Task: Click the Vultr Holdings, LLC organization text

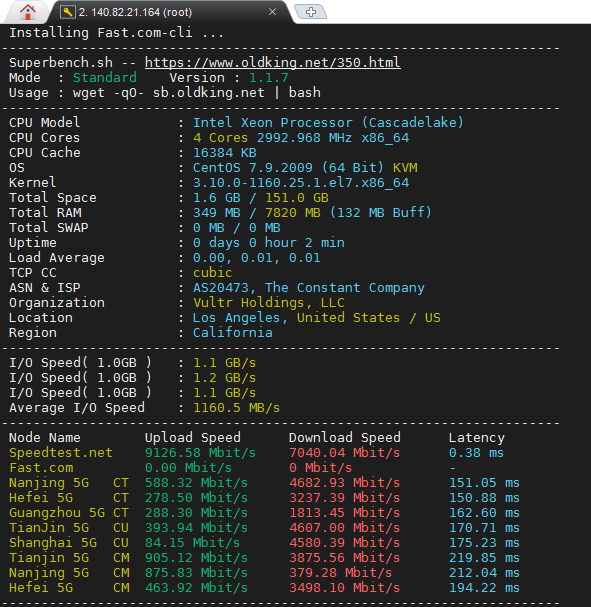Action: click(x=269, y=302)
